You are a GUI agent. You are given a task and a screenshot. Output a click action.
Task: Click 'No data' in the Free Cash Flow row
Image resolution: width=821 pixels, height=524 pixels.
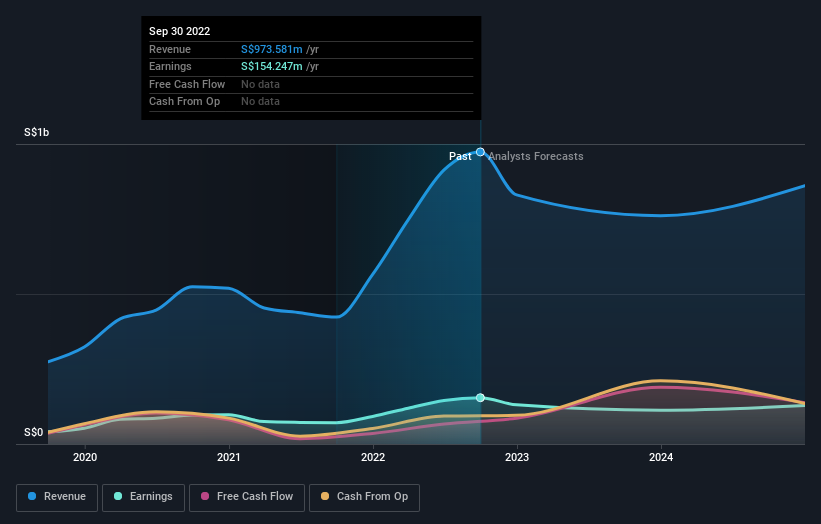(260, 84)
